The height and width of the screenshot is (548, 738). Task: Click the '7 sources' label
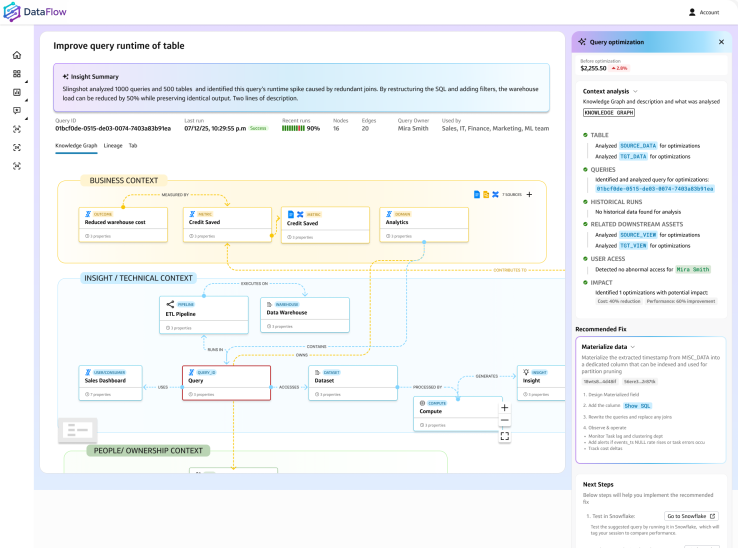click(x=512, y=194)
